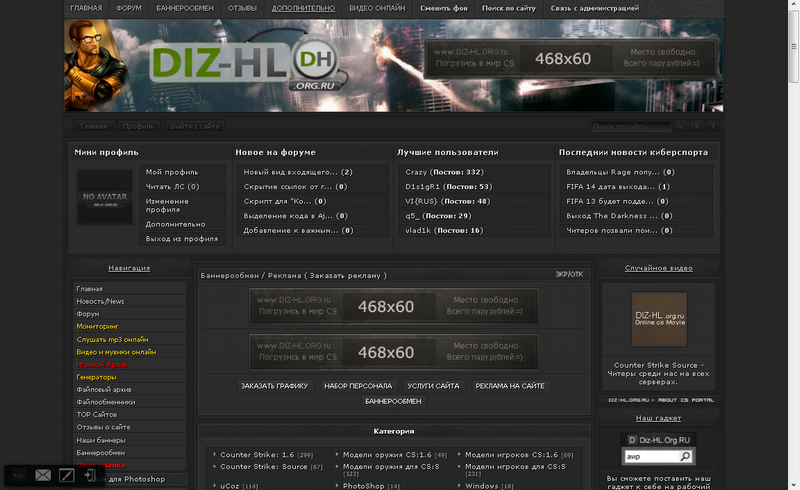Click the magnifier icon in the Diz-HL gadget
800x490 pixels.
tap(685, 456)
